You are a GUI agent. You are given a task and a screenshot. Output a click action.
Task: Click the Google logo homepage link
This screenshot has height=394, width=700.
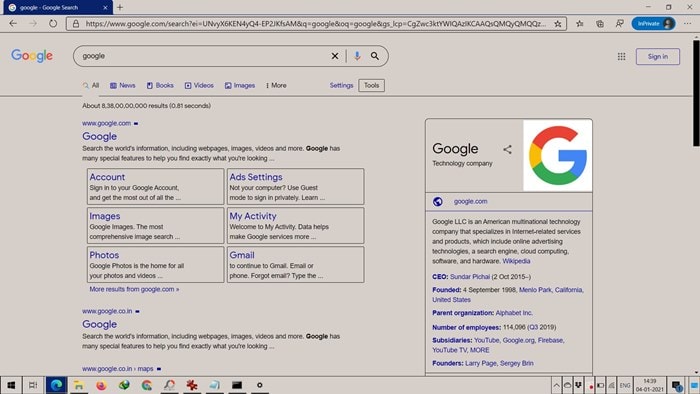(x=32, y=56)
